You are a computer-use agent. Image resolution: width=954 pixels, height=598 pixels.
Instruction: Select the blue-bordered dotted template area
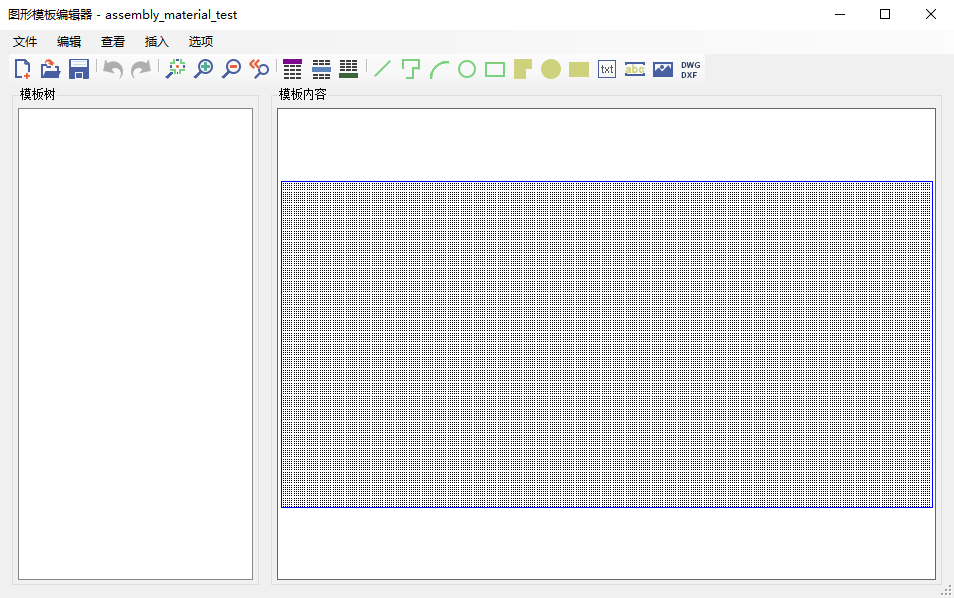point(607,344)
